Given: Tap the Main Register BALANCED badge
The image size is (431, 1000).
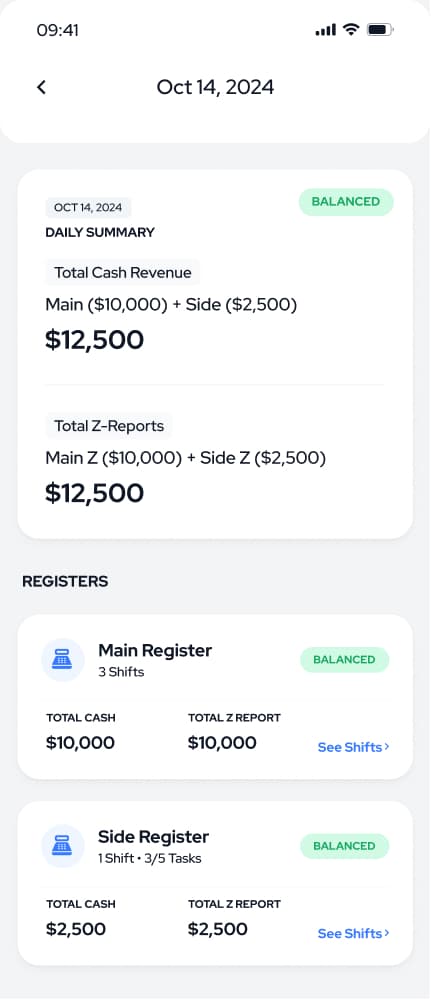Looking at the screenshot, I should click(344, 659).
